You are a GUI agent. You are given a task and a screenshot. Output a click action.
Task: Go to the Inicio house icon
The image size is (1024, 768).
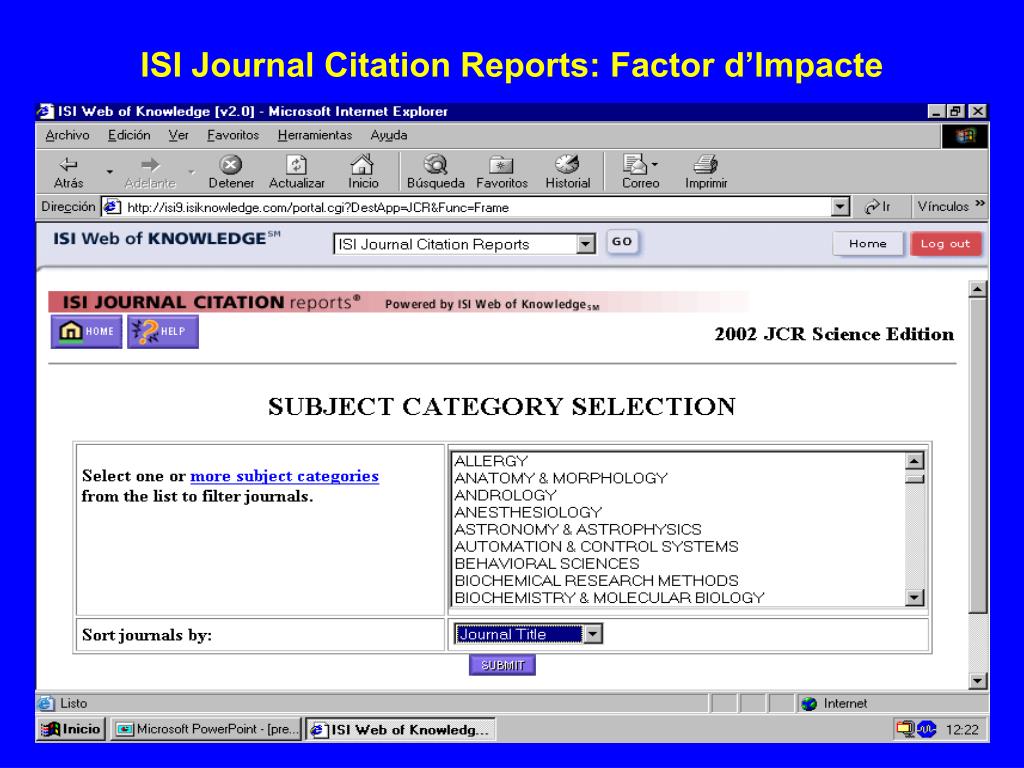tap(362, 164)
